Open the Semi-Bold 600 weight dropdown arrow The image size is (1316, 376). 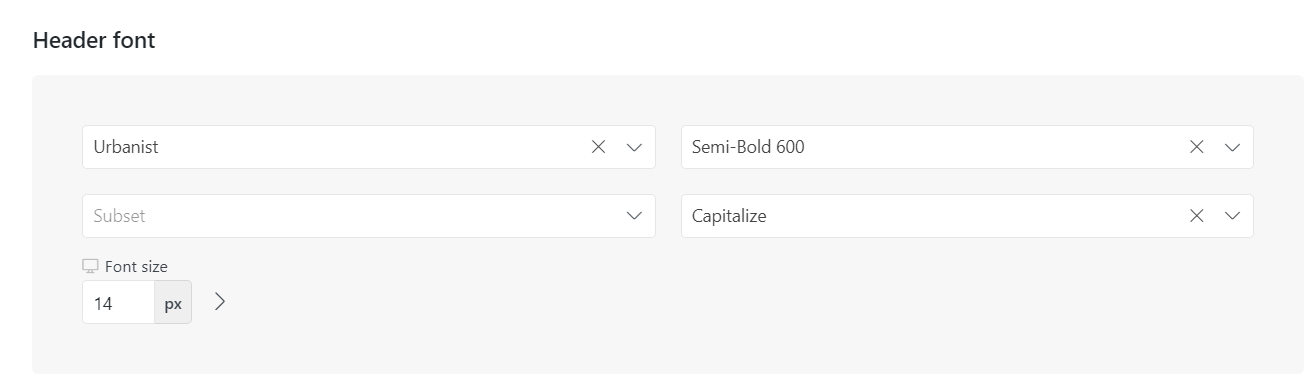point(1232,147)
